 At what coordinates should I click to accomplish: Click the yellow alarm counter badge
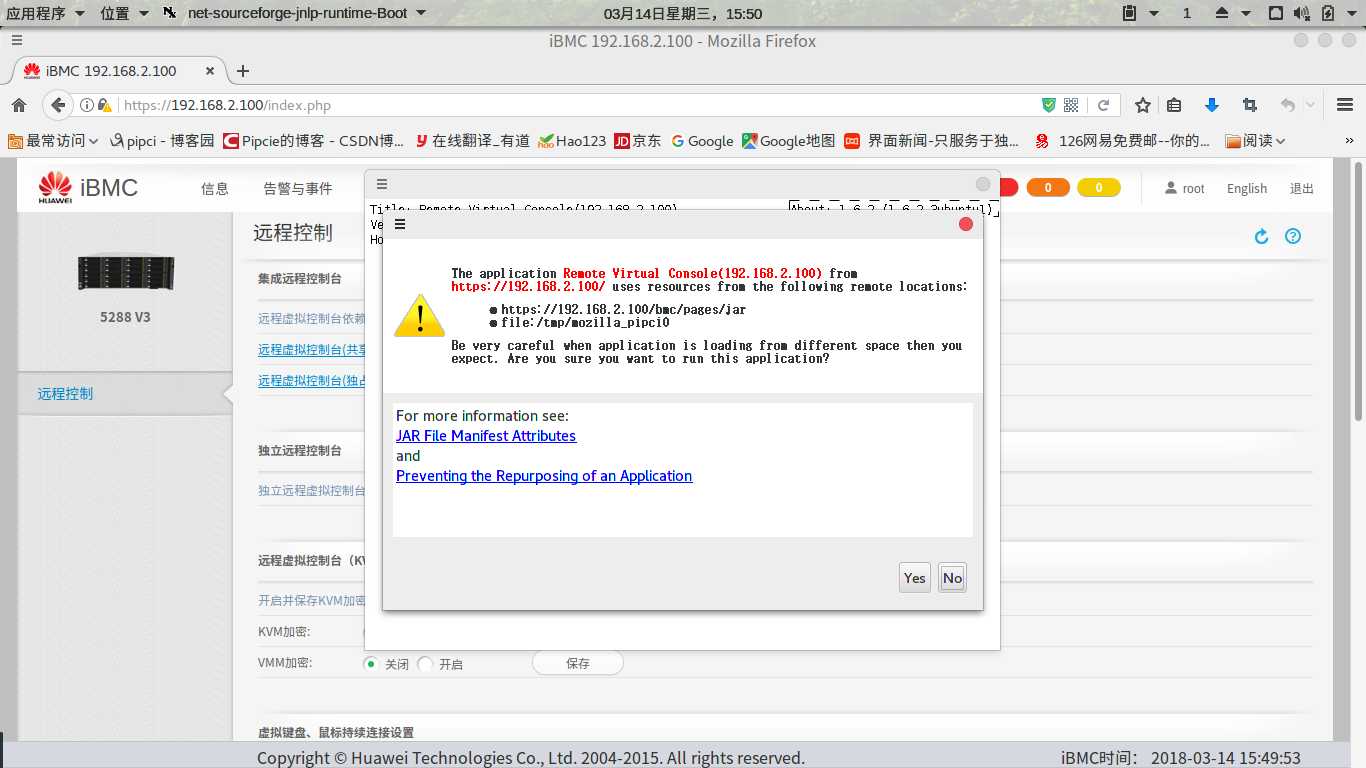pyautogui.click(x=1099, y=187)
